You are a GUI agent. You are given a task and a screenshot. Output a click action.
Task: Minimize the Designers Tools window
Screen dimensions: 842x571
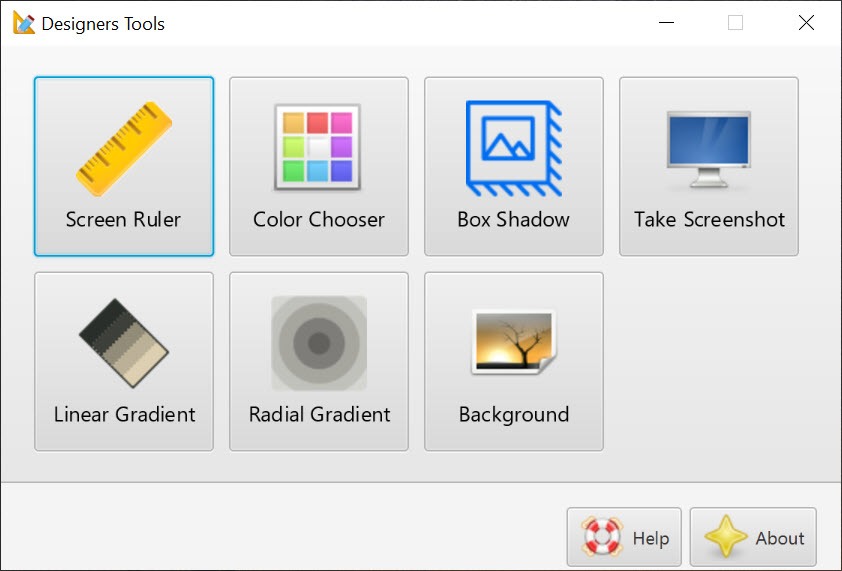[666, 23]
